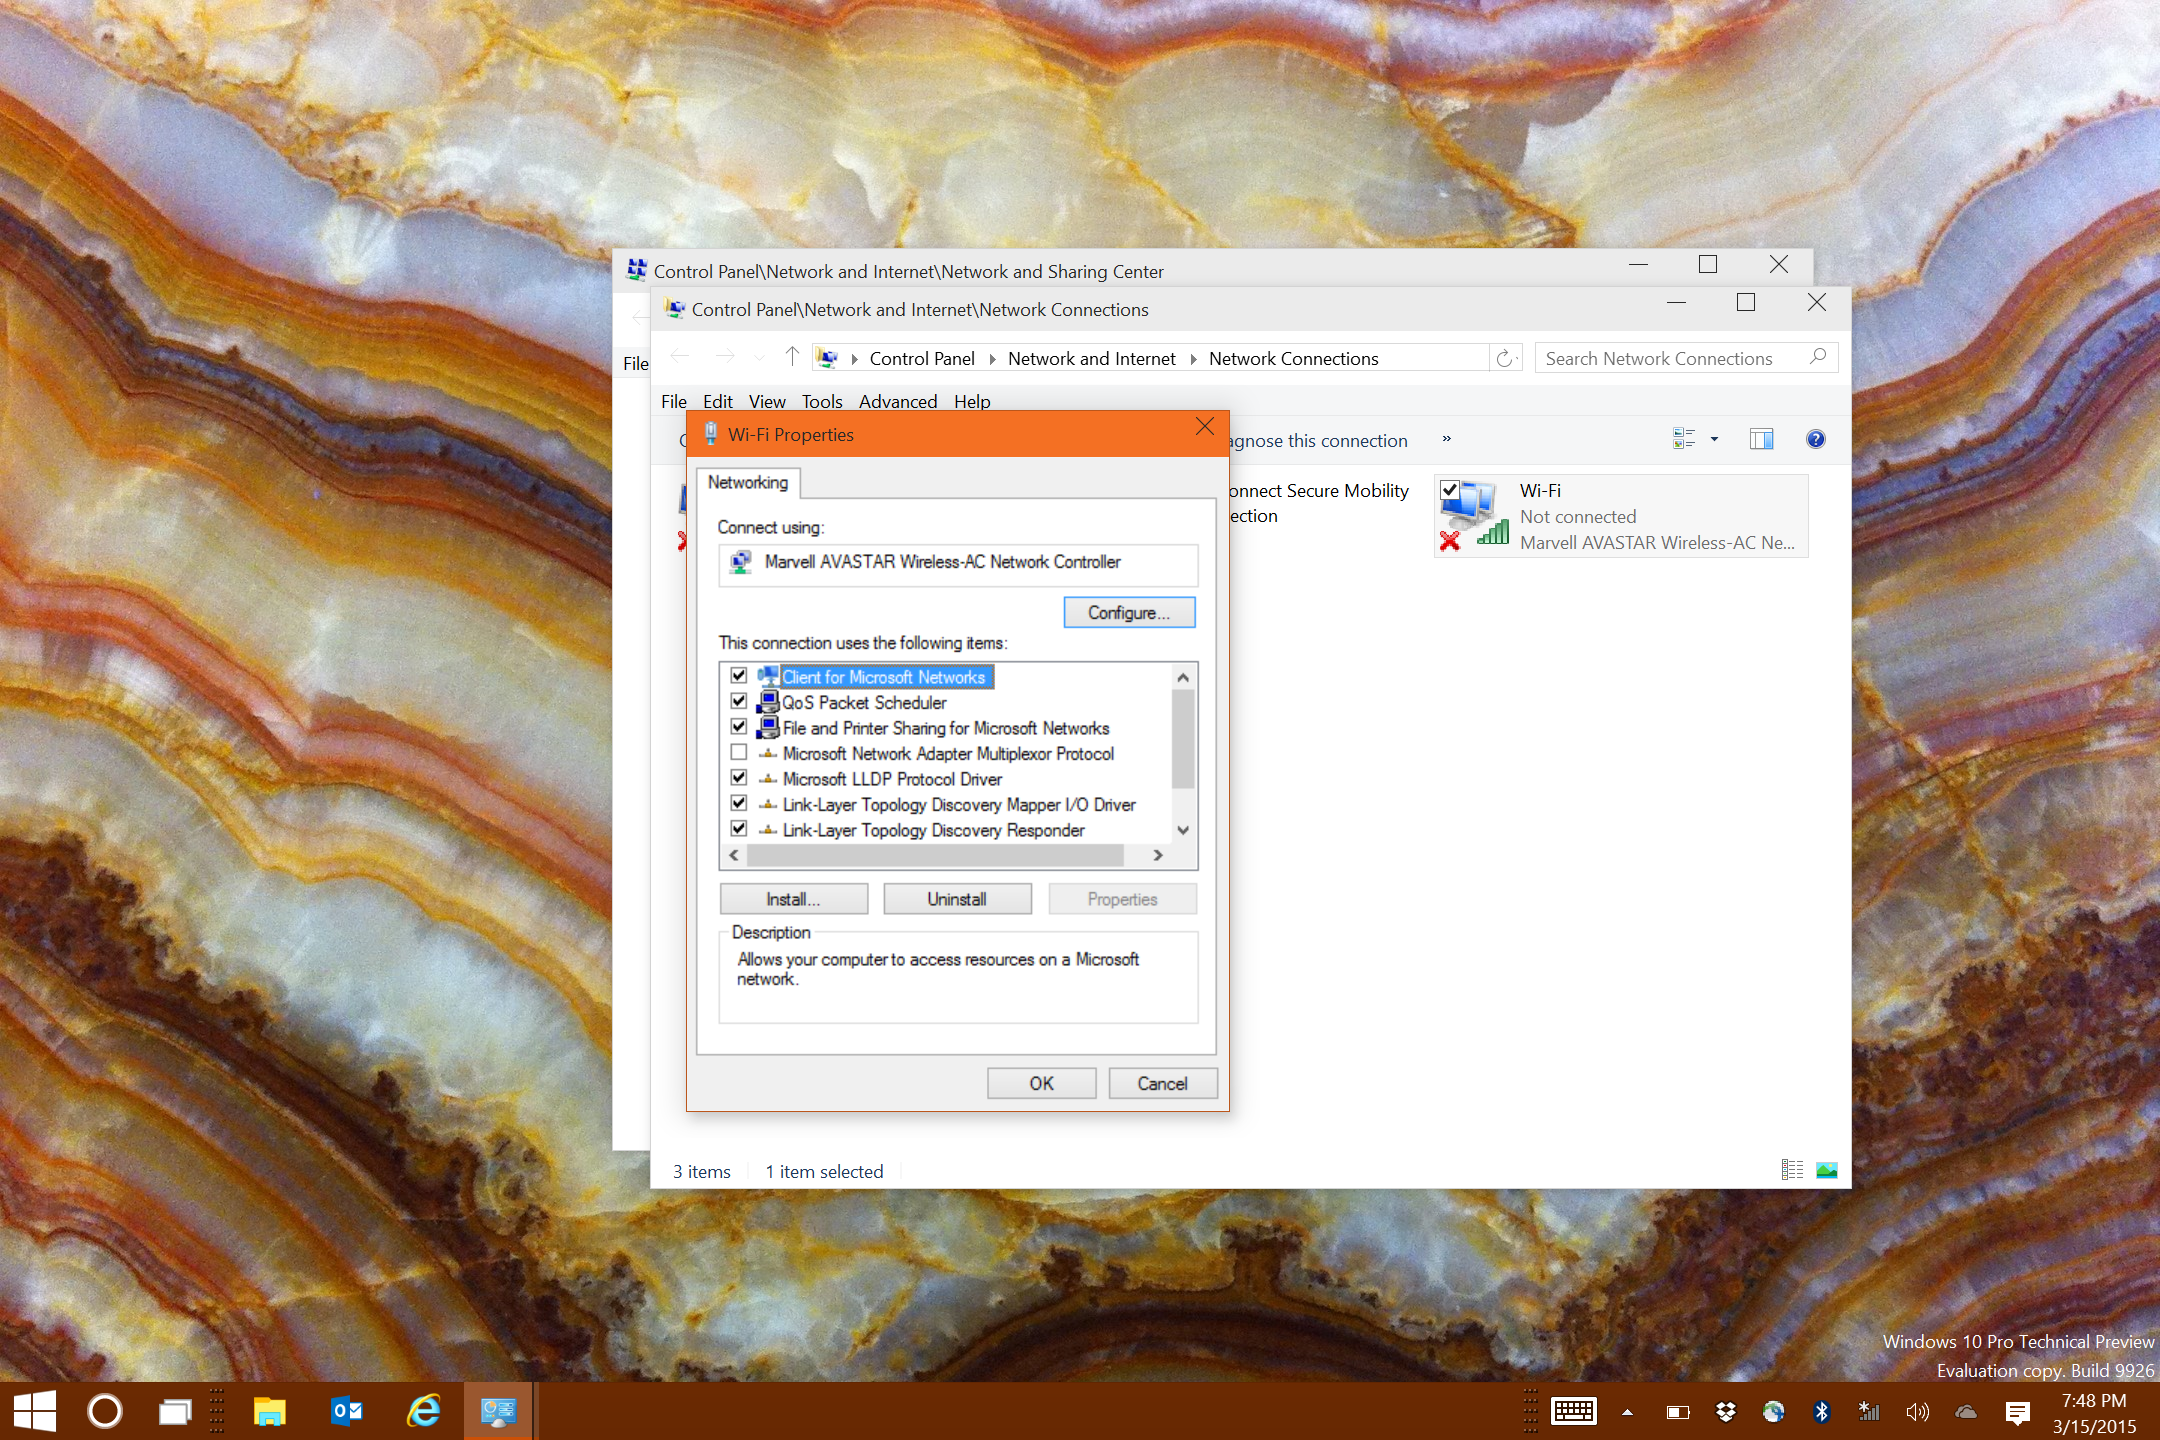
Task: Open the touch keyboard tray icon
Action: [x=1574, y=1411]
